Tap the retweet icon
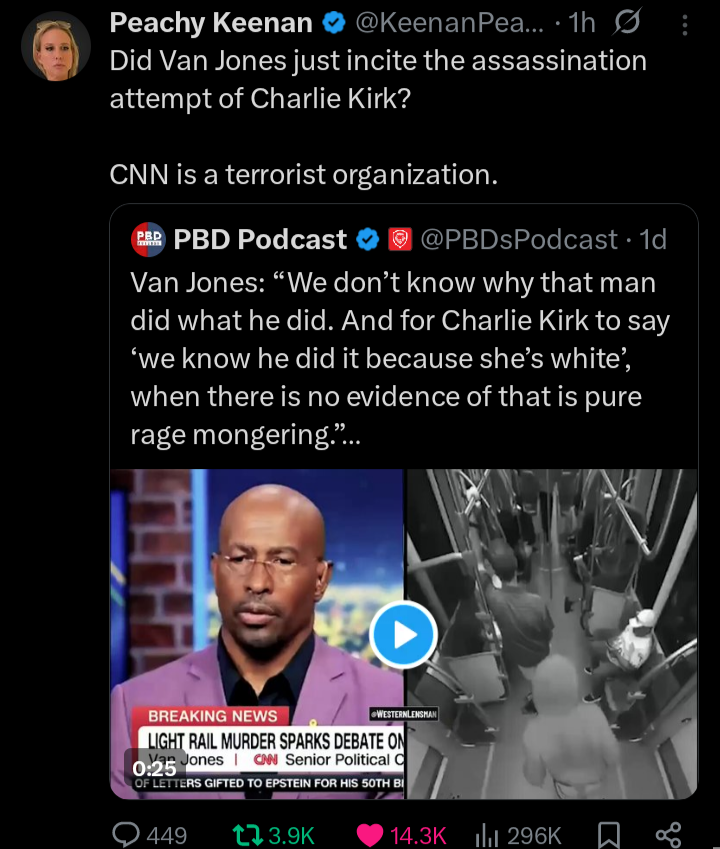This screenshot has height=849, width=720. point(246,835)
